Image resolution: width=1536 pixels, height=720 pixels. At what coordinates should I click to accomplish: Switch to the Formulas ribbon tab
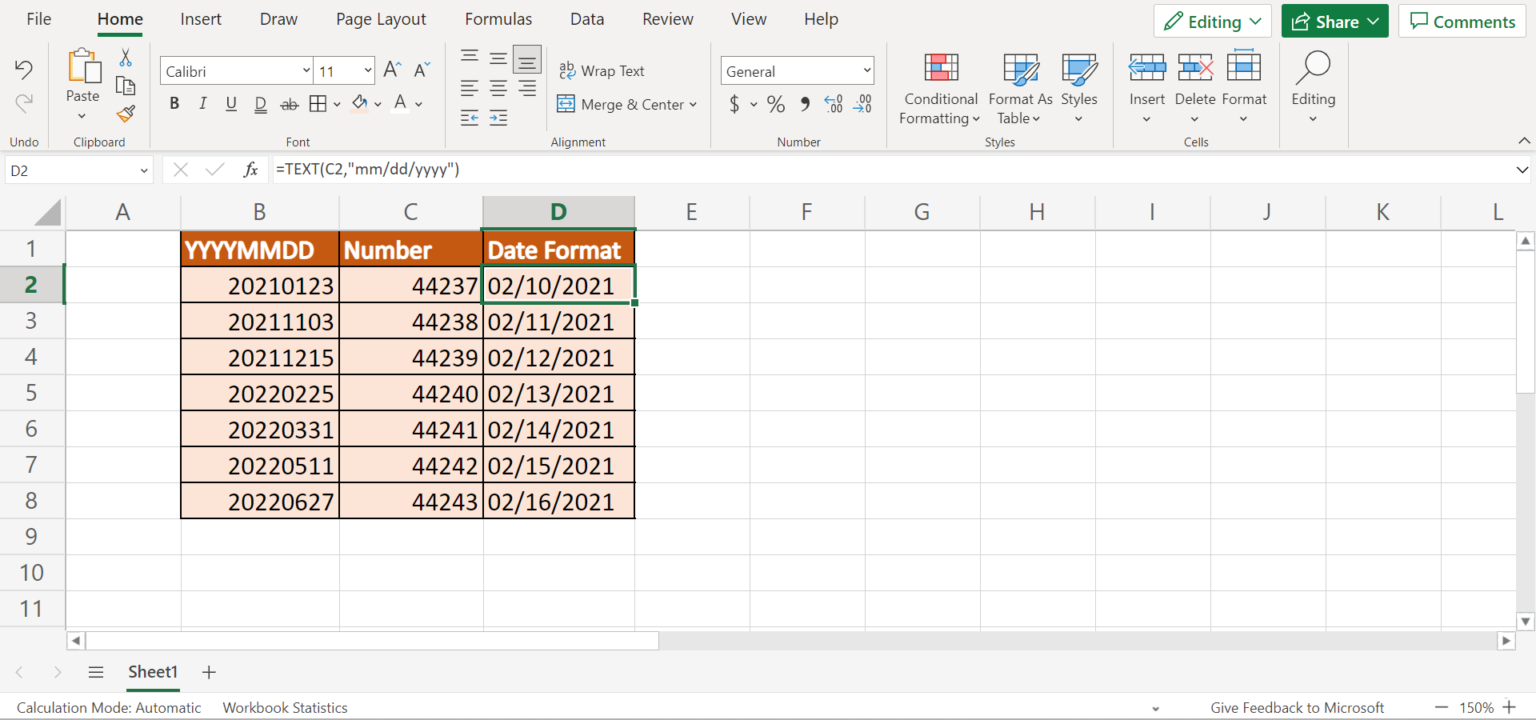[x=498, y=18]
